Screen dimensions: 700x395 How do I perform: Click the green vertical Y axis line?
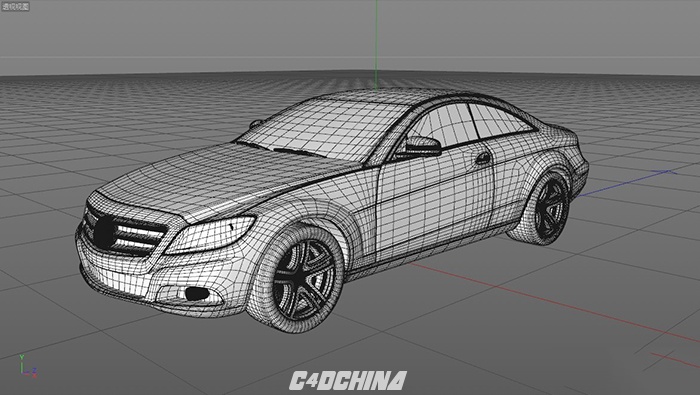click(376, 45)
